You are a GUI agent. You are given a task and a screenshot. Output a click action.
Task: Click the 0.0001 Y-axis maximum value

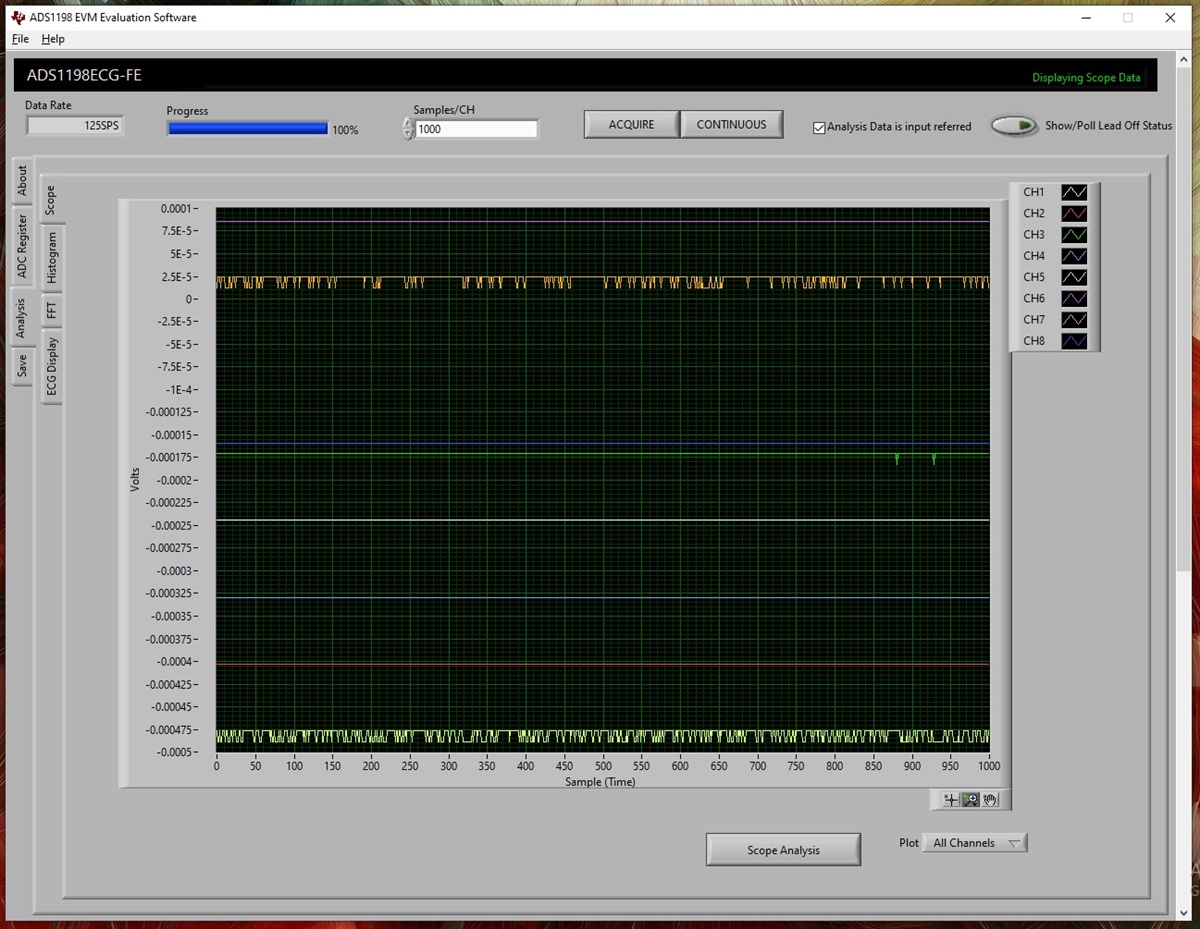(176, 208)
